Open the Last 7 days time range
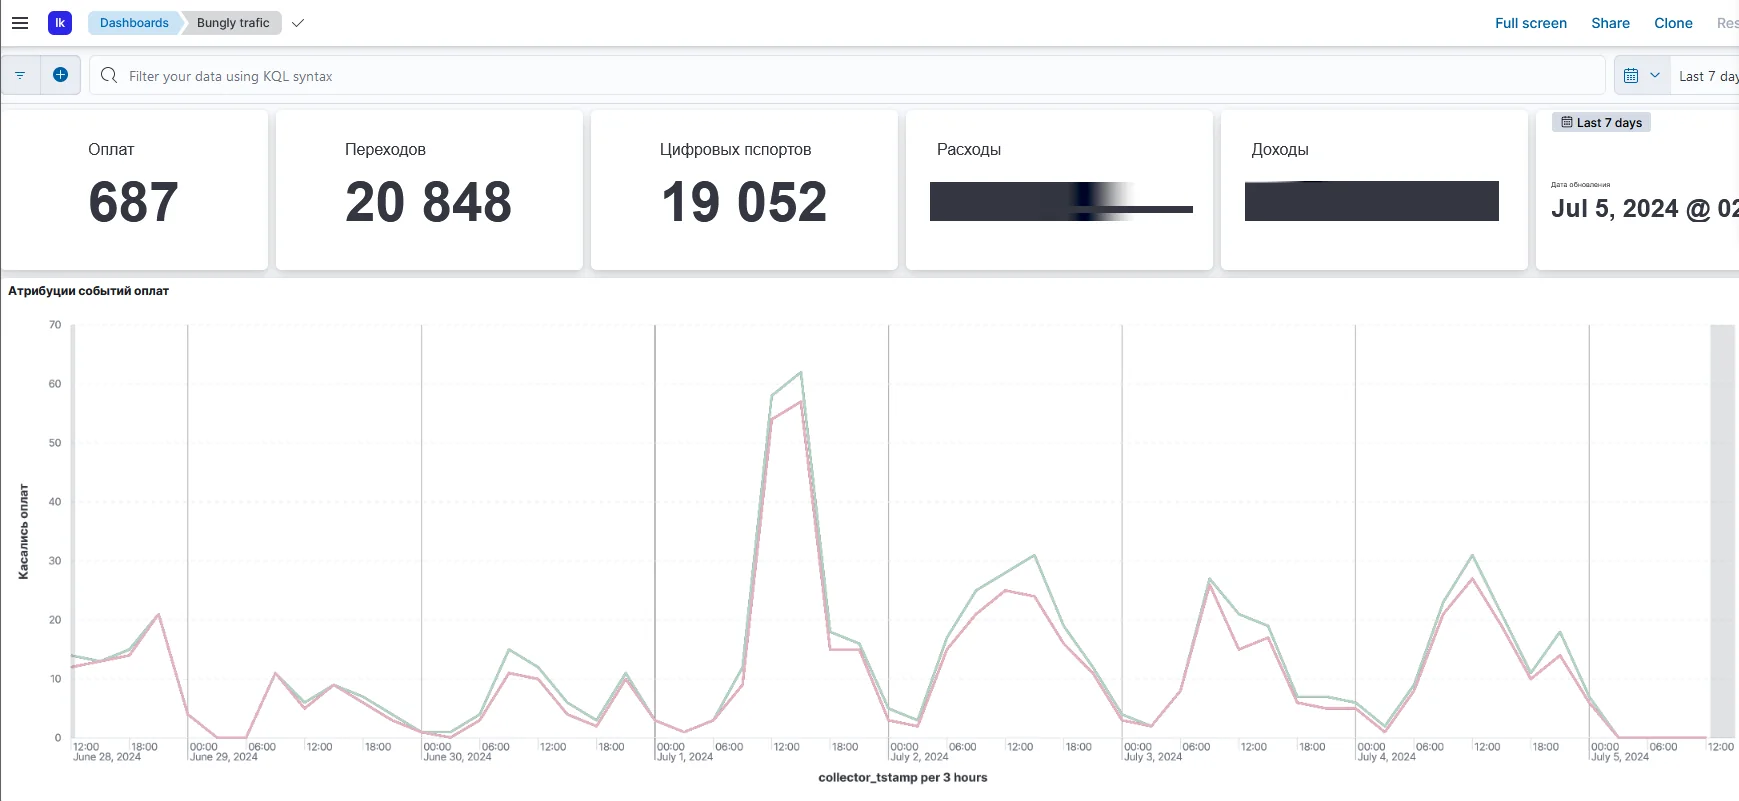 click(x=1708, y=76)
